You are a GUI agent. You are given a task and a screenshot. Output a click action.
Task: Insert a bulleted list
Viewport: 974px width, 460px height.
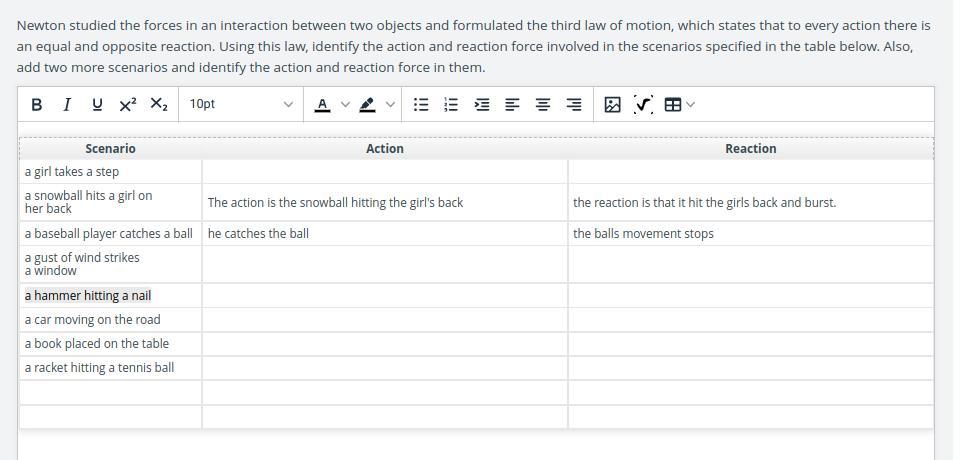(421, 105)
